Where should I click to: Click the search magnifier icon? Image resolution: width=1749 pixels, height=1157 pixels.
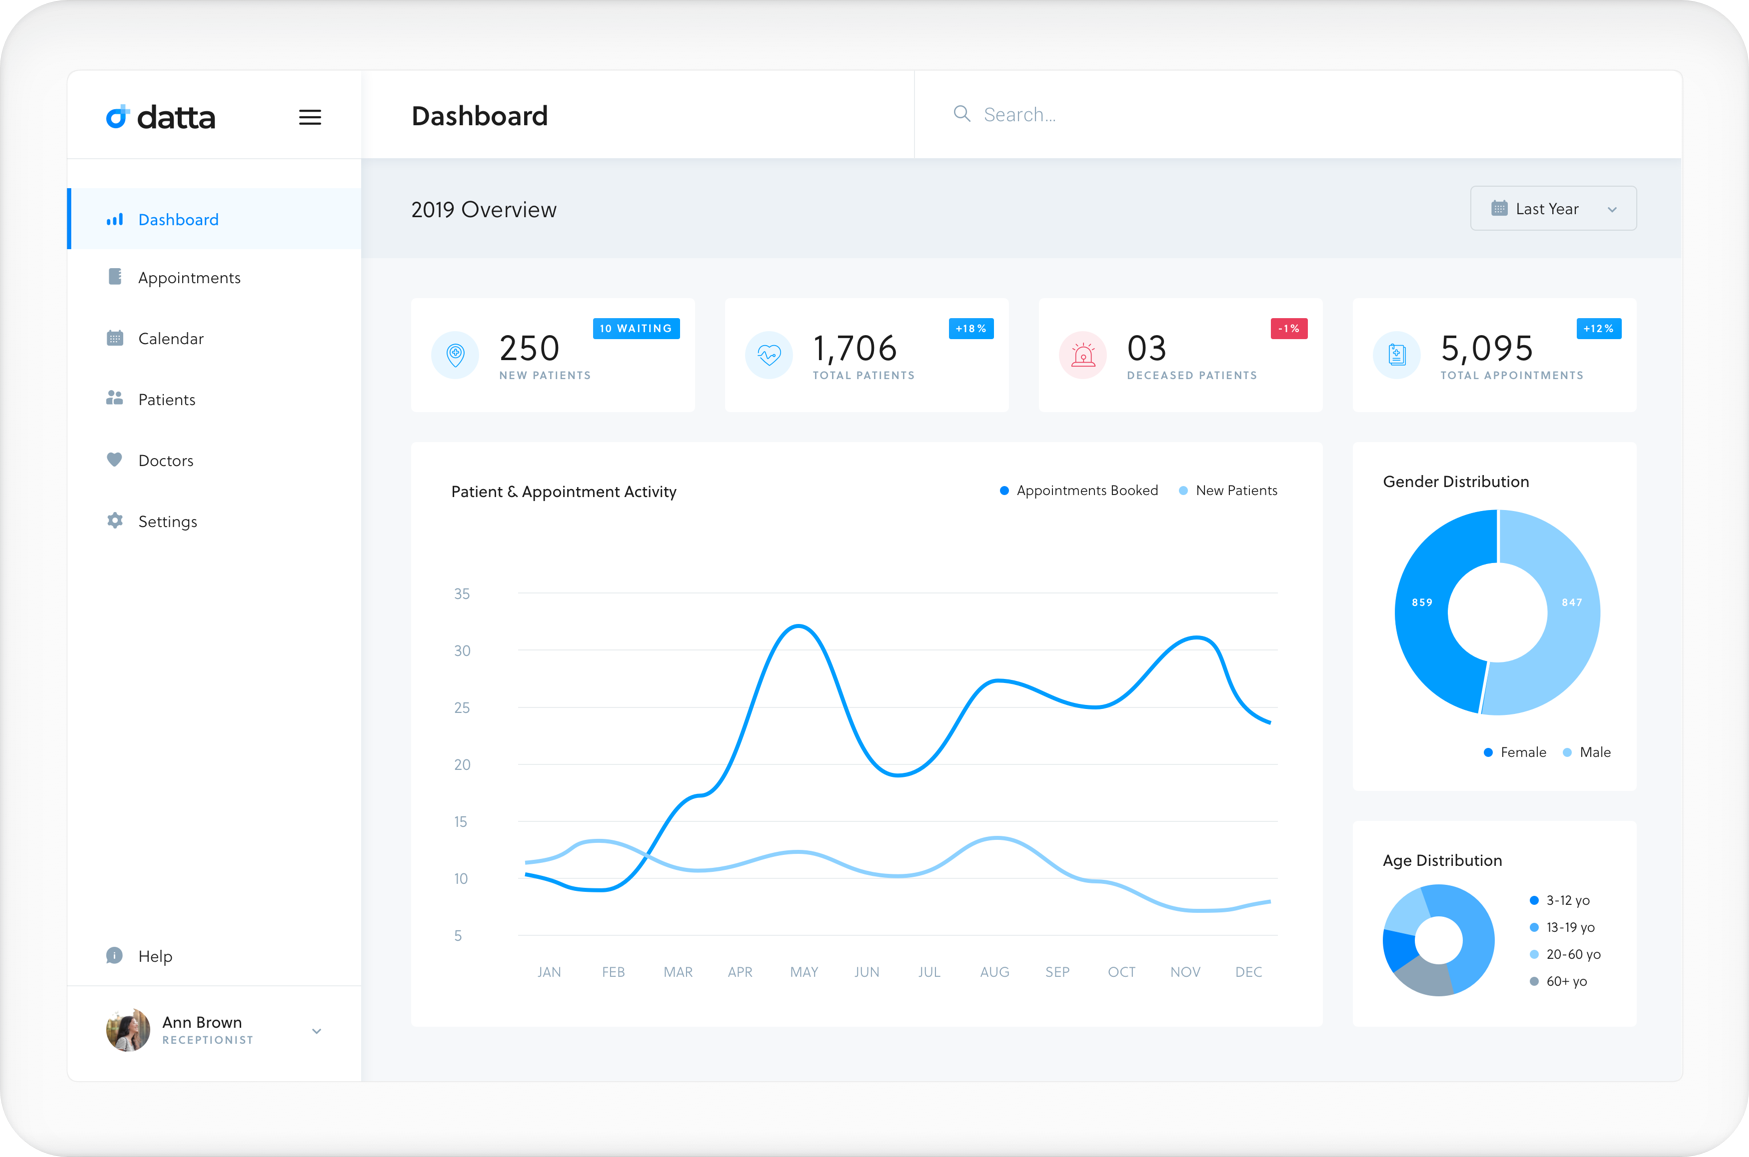pyautogui.click(x=962, y=114)
